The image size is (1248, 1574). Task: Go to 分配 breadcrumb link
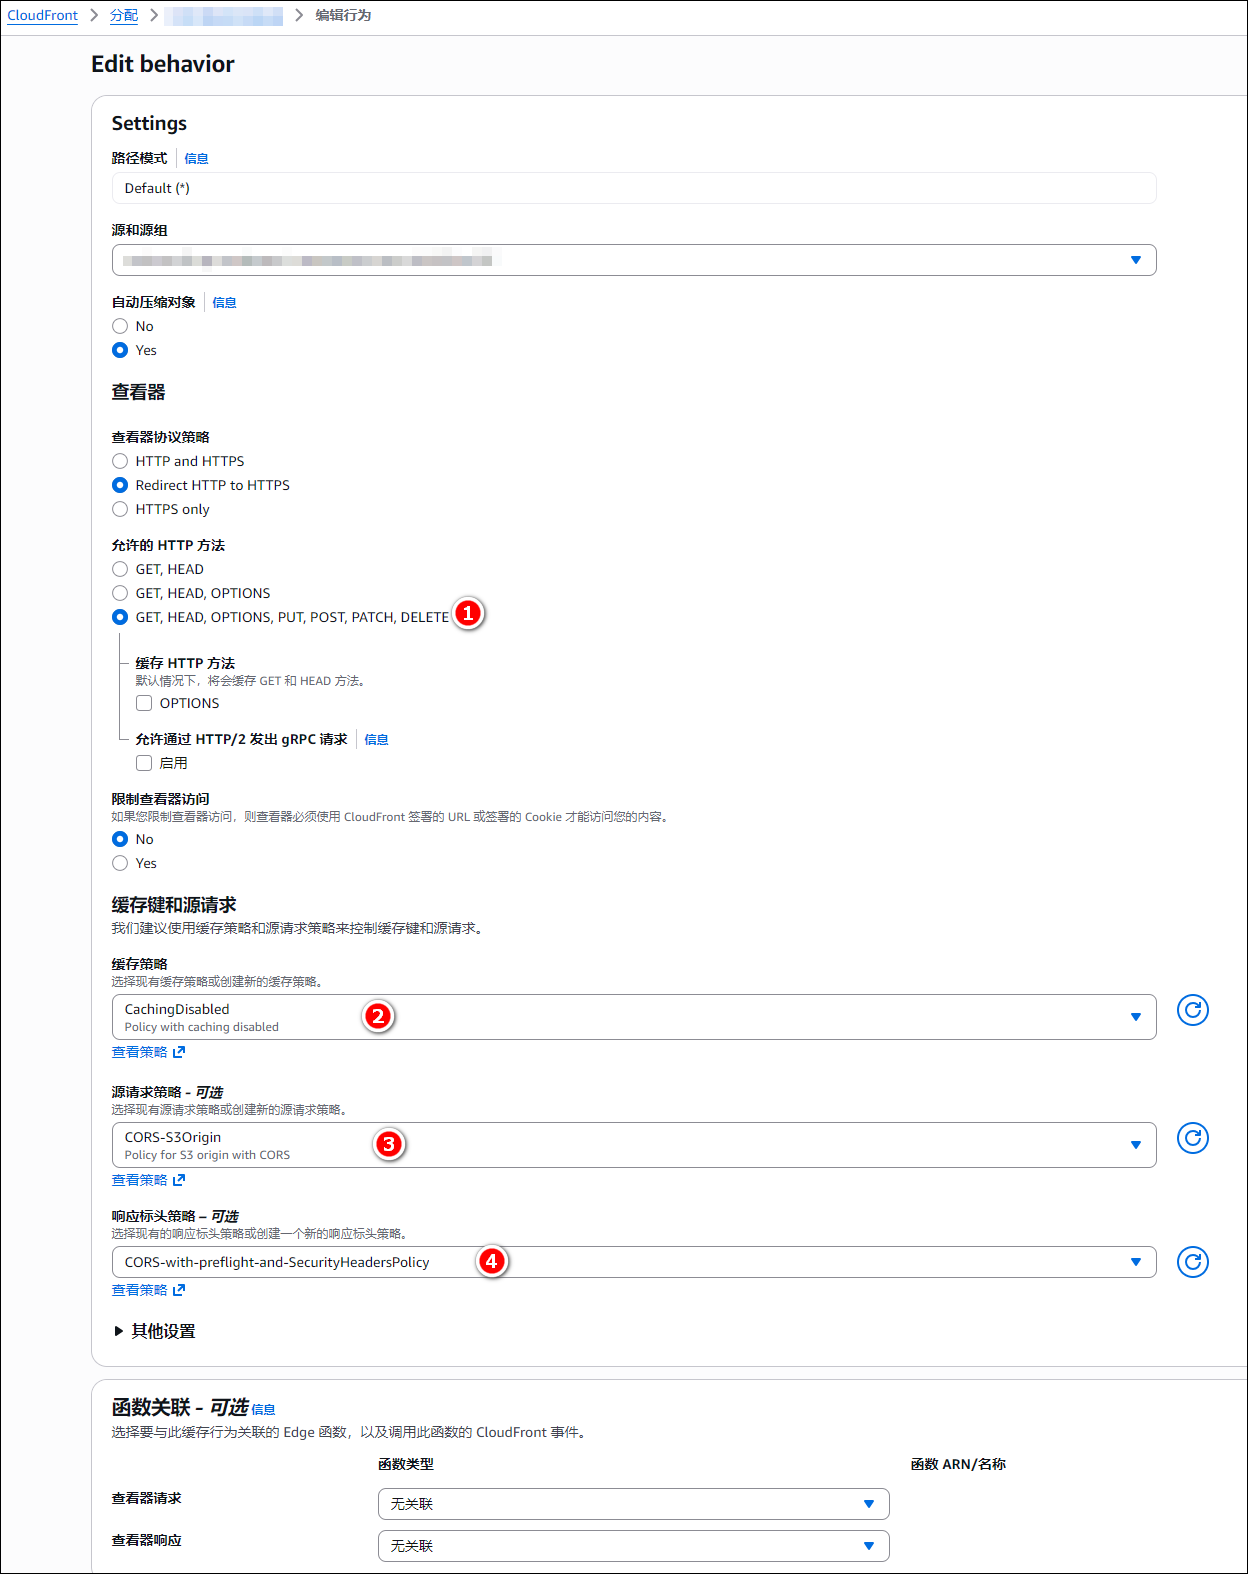click(x=124, y=15)
